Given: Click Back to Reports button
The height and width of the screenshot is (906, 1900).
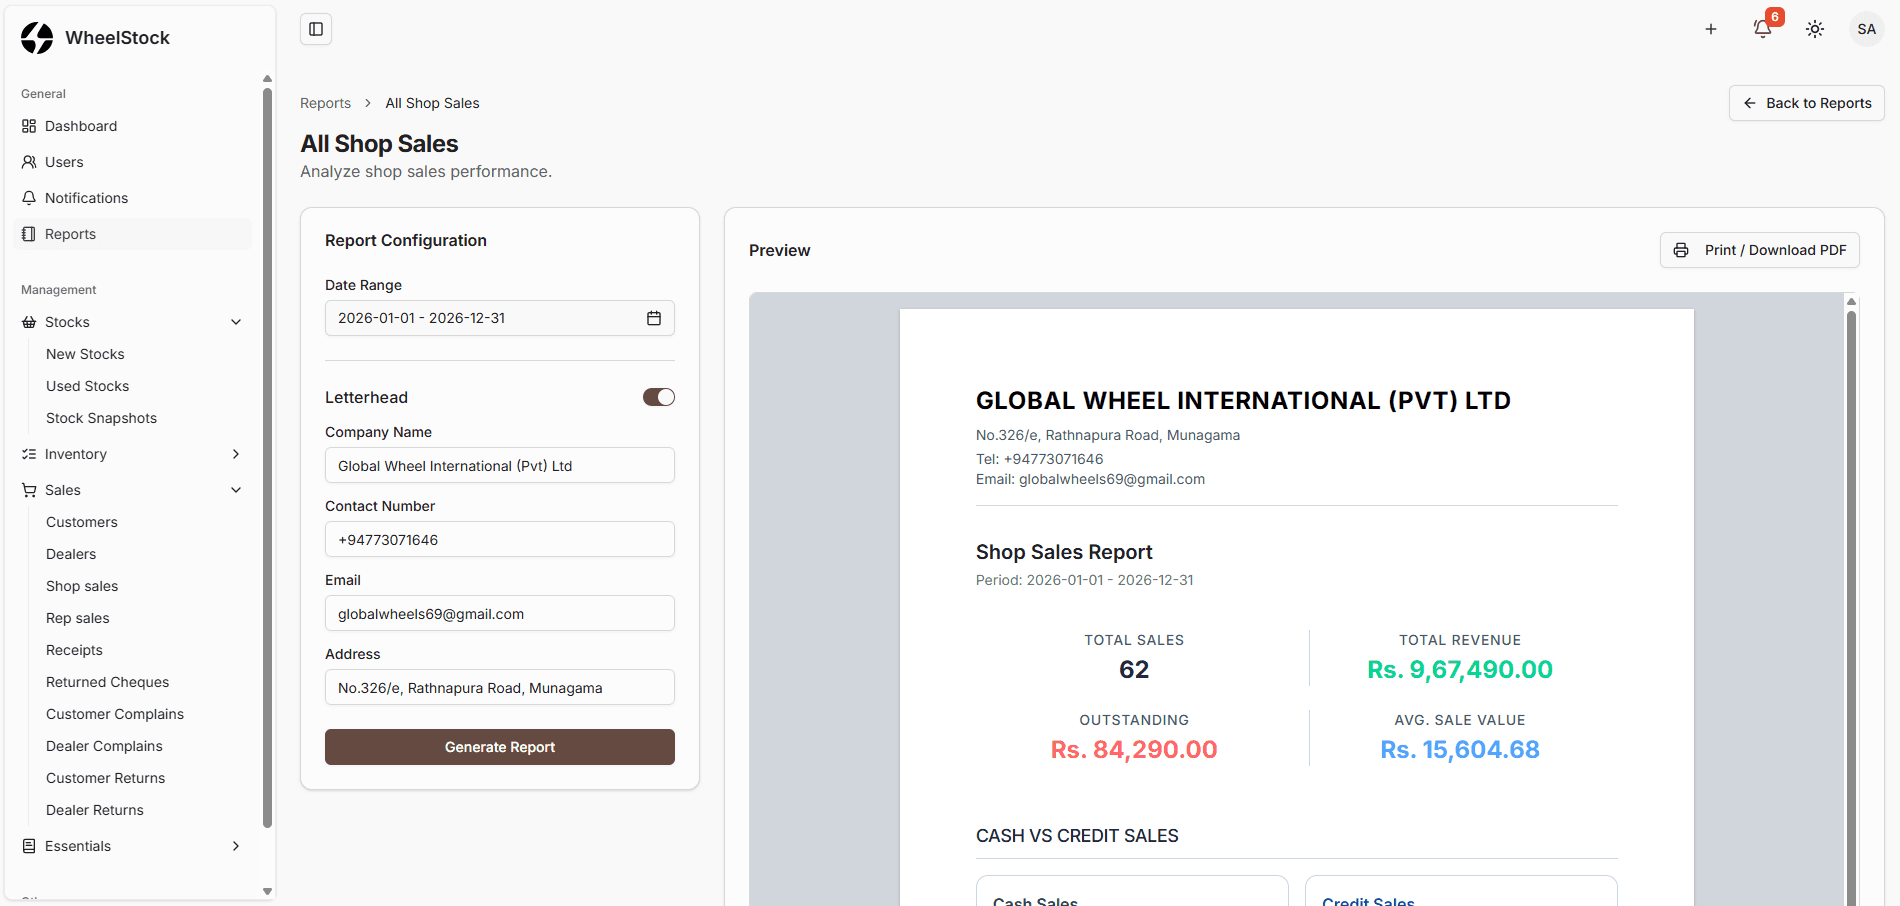Looking at the screenshot, I should [1807, 103].
